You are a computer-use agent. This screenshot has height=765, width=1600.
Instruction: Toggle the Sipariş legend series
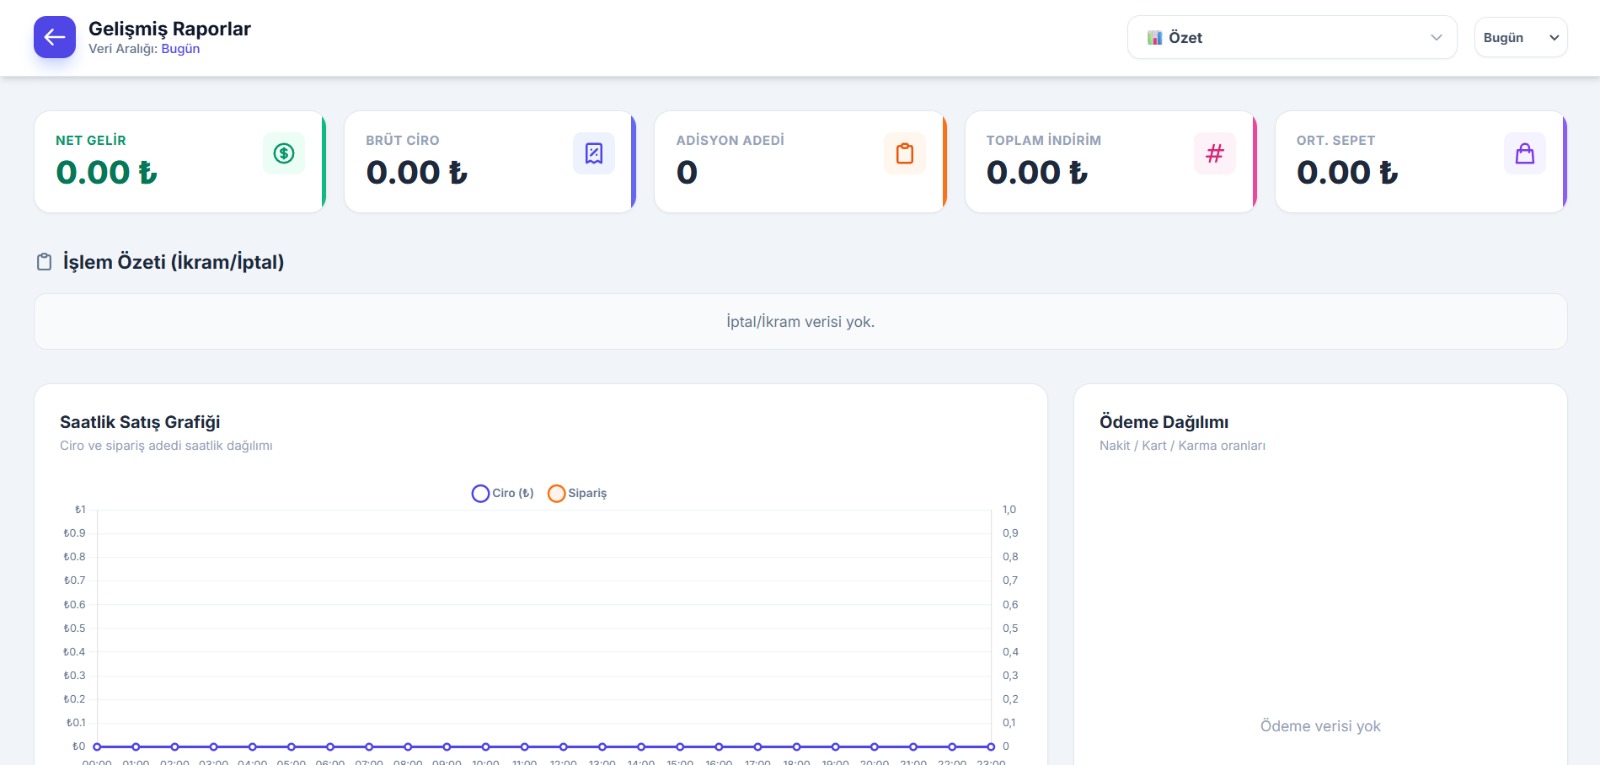(x=578, y=493)
